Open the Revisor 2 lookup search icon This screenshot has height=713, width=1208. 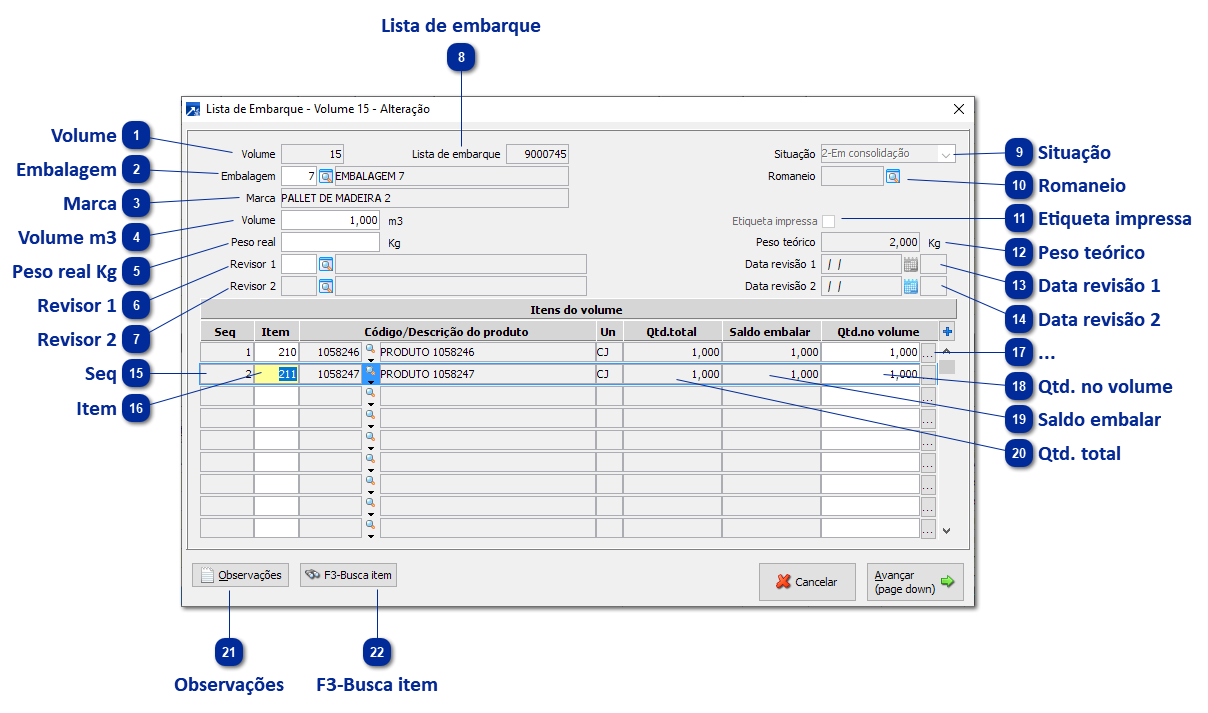pos(325,286)
